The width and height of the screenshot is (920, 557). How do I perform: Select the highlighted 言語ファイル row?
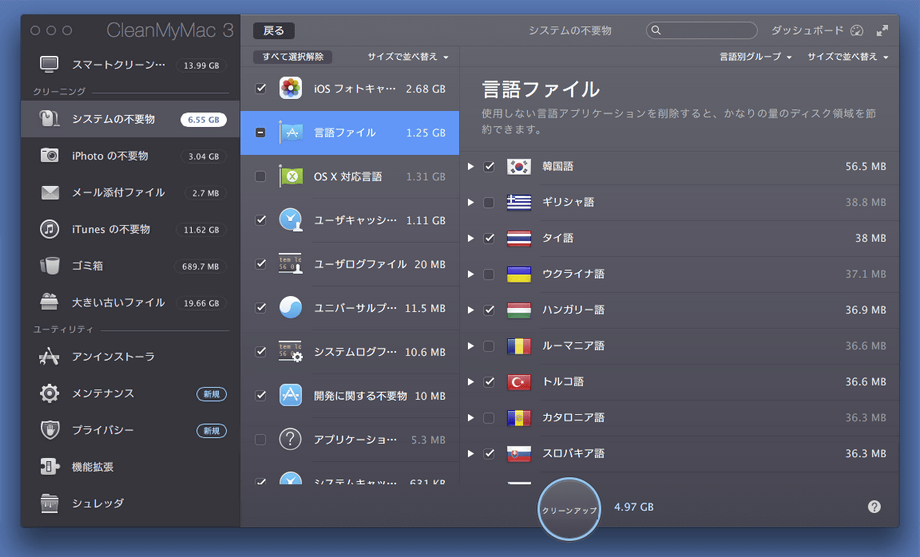[350, 133]
